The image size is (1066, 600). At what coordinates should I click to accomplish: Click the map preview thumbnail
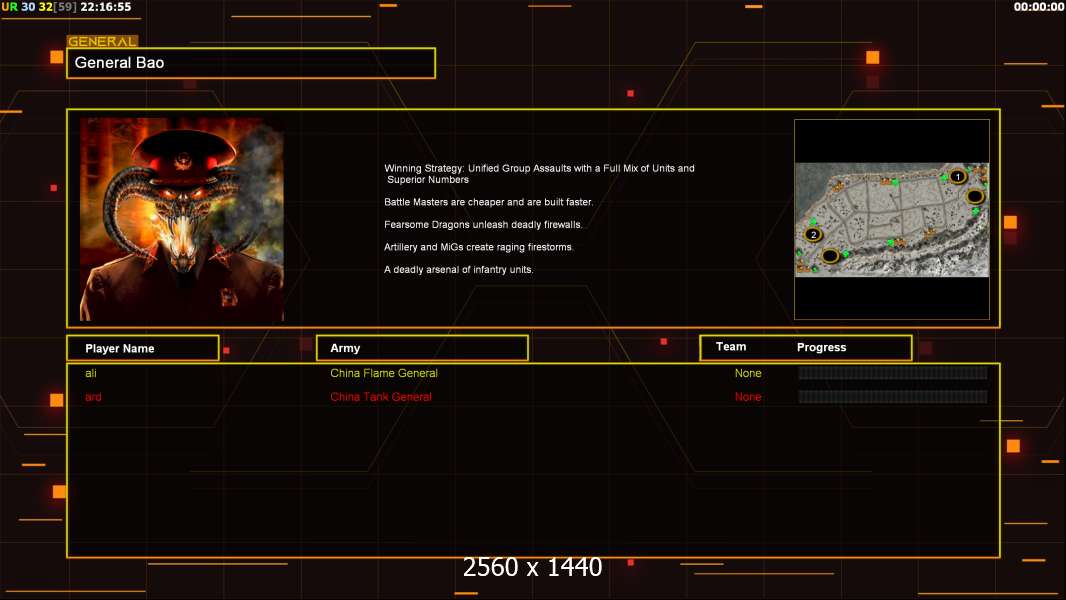pyautogui.click(x=892, y=219)
